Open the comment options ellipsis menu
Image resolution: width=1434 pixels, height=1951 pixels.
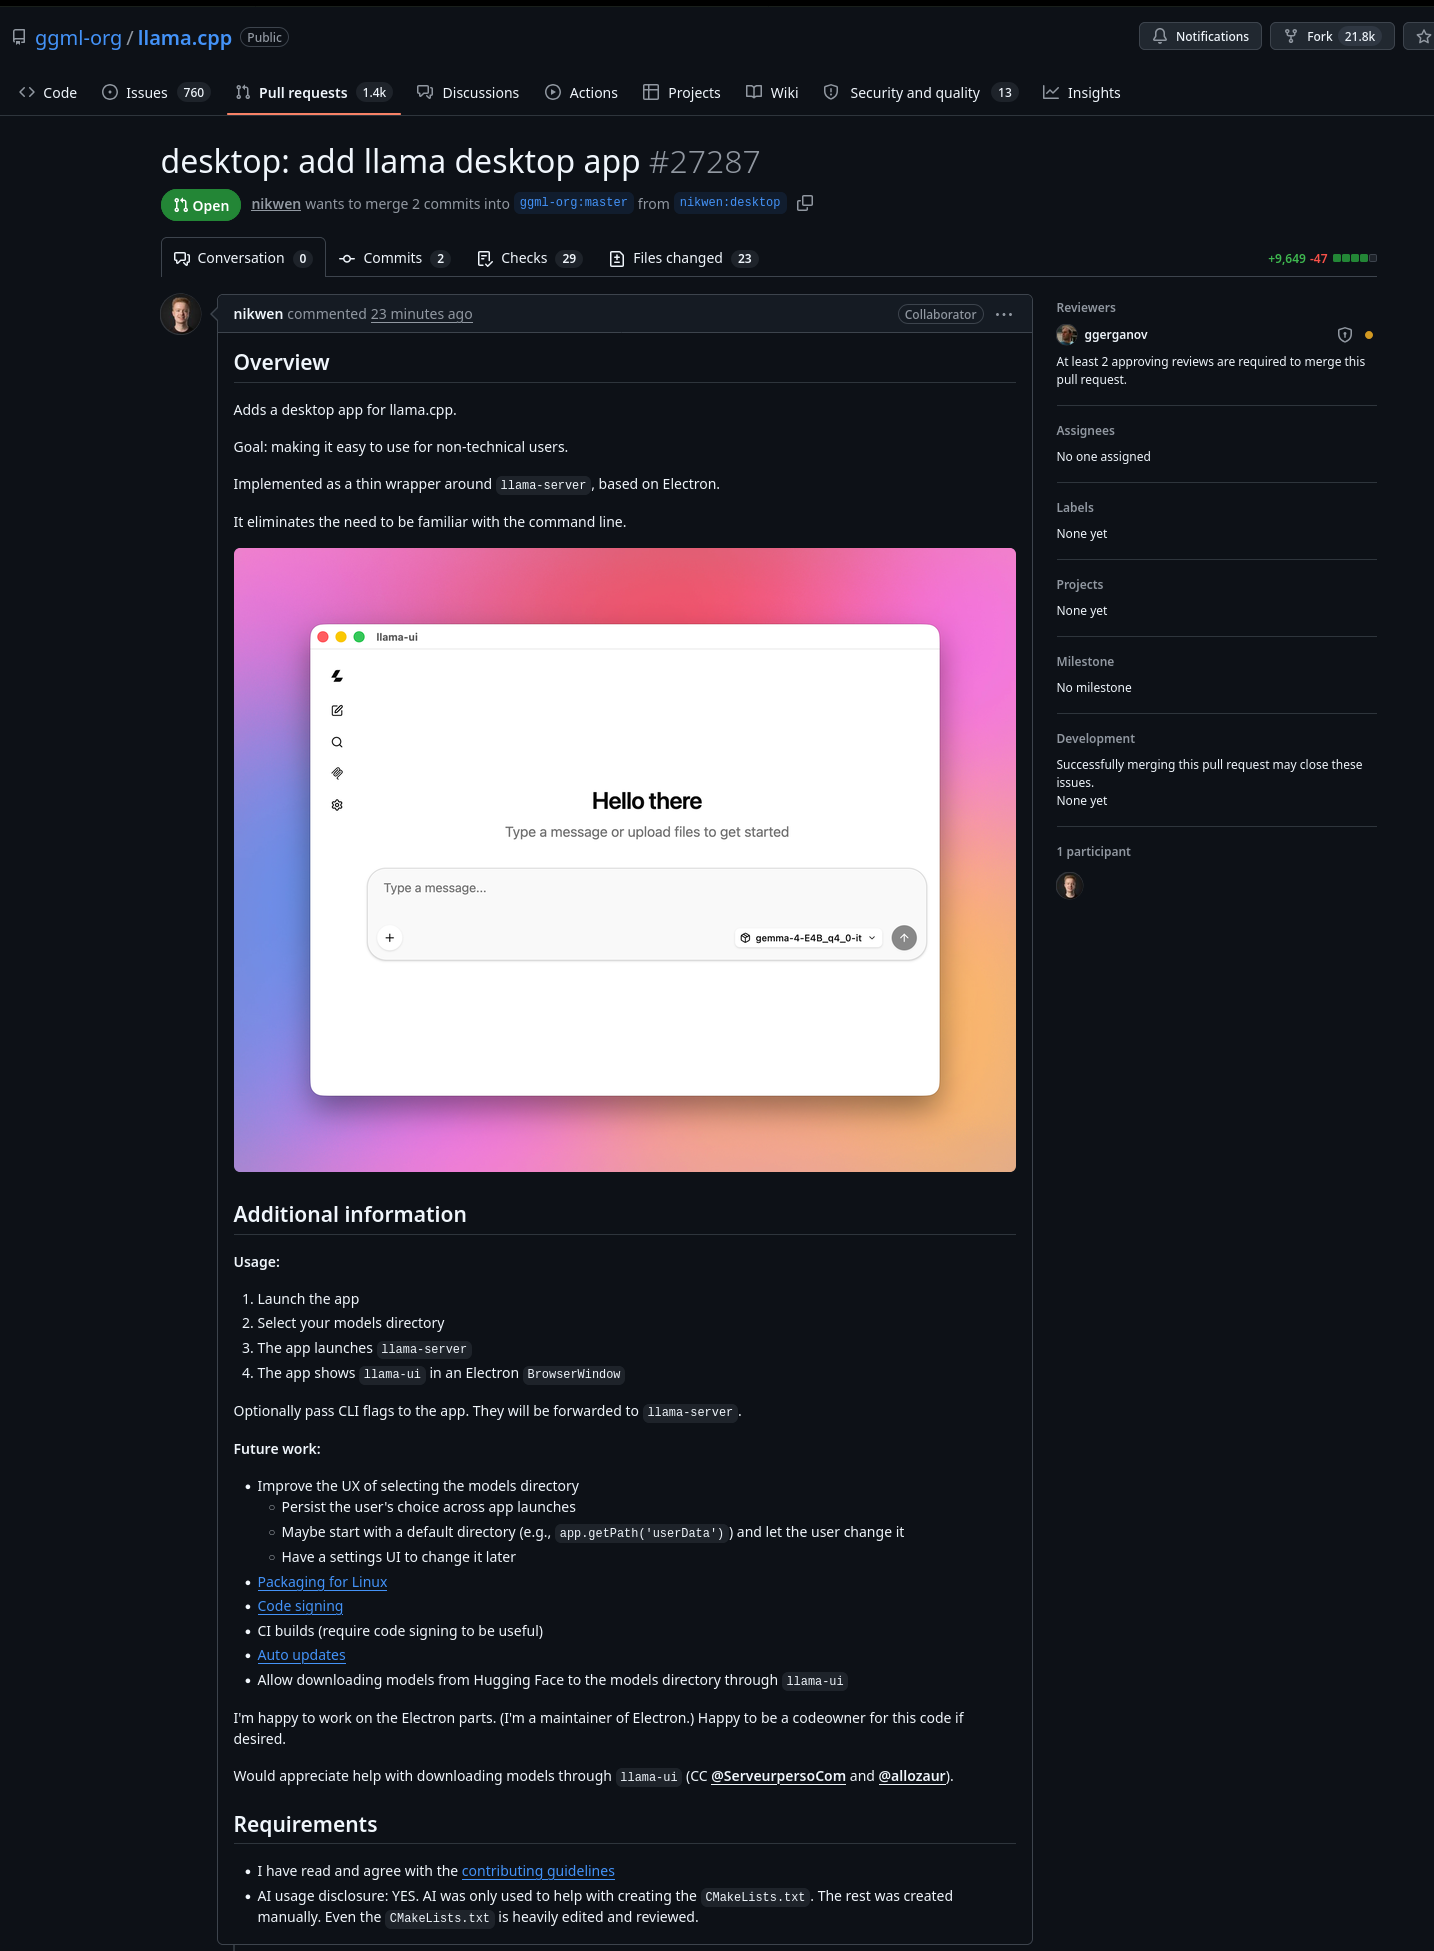1004,314
